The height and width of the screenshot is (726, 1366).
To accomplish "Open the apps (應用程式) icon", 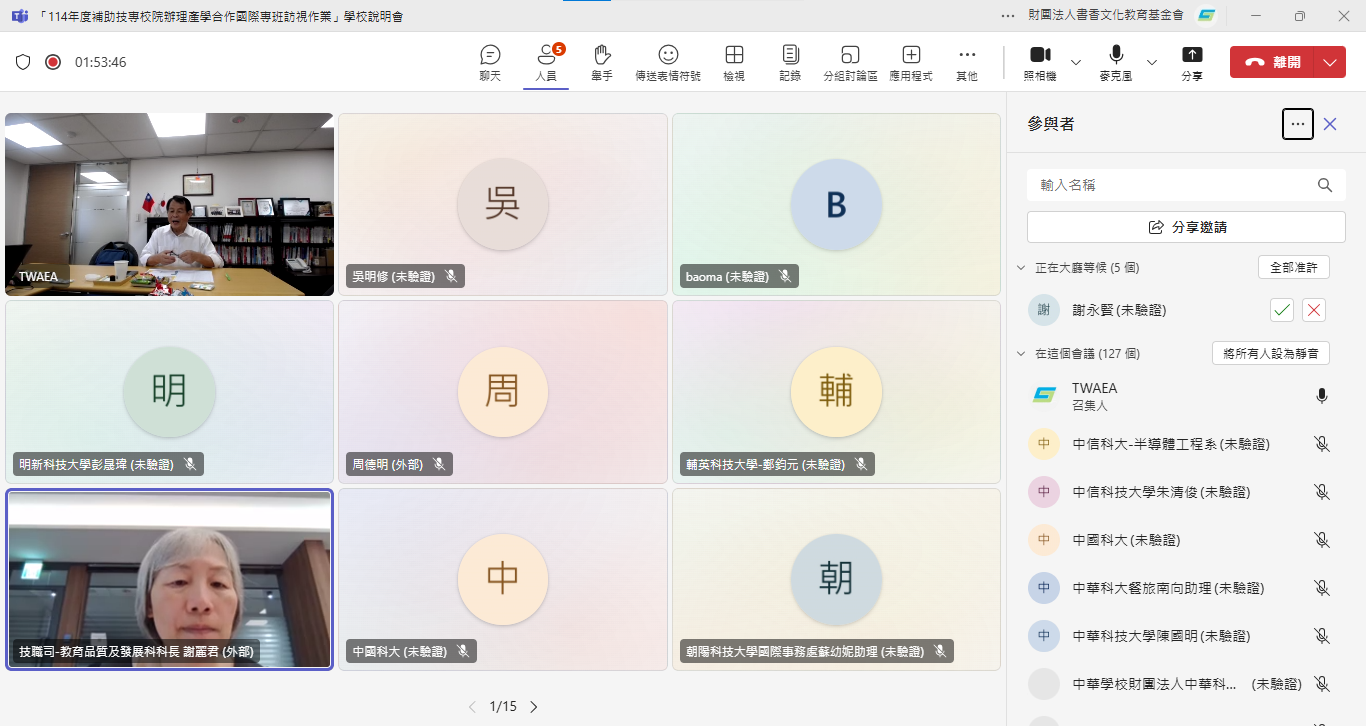I will pos(911,62).
